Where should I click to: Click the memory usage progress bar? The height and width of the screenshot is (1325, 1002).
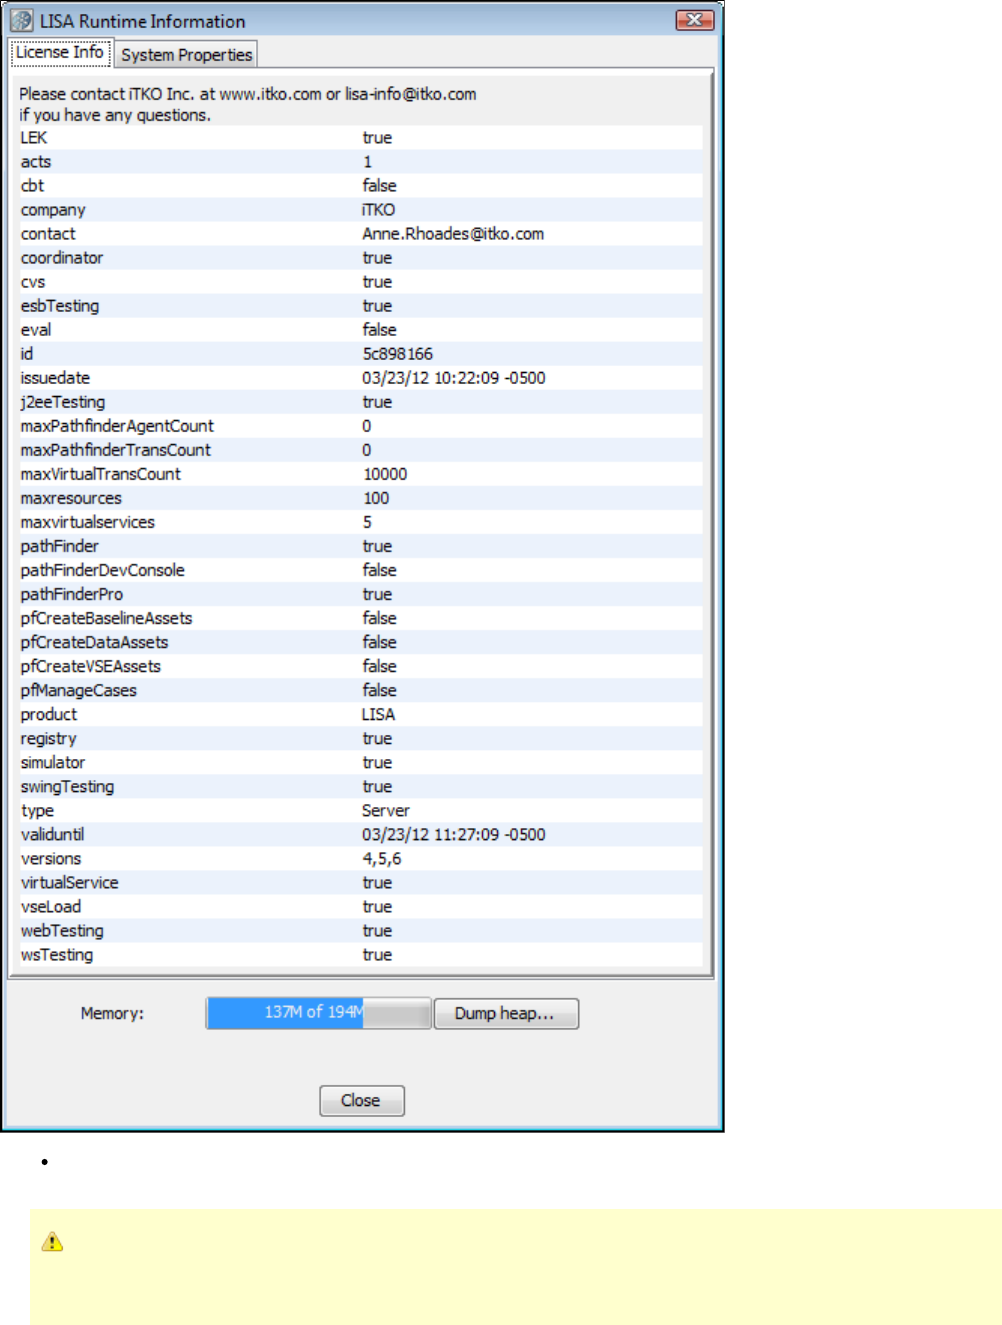319,1013
